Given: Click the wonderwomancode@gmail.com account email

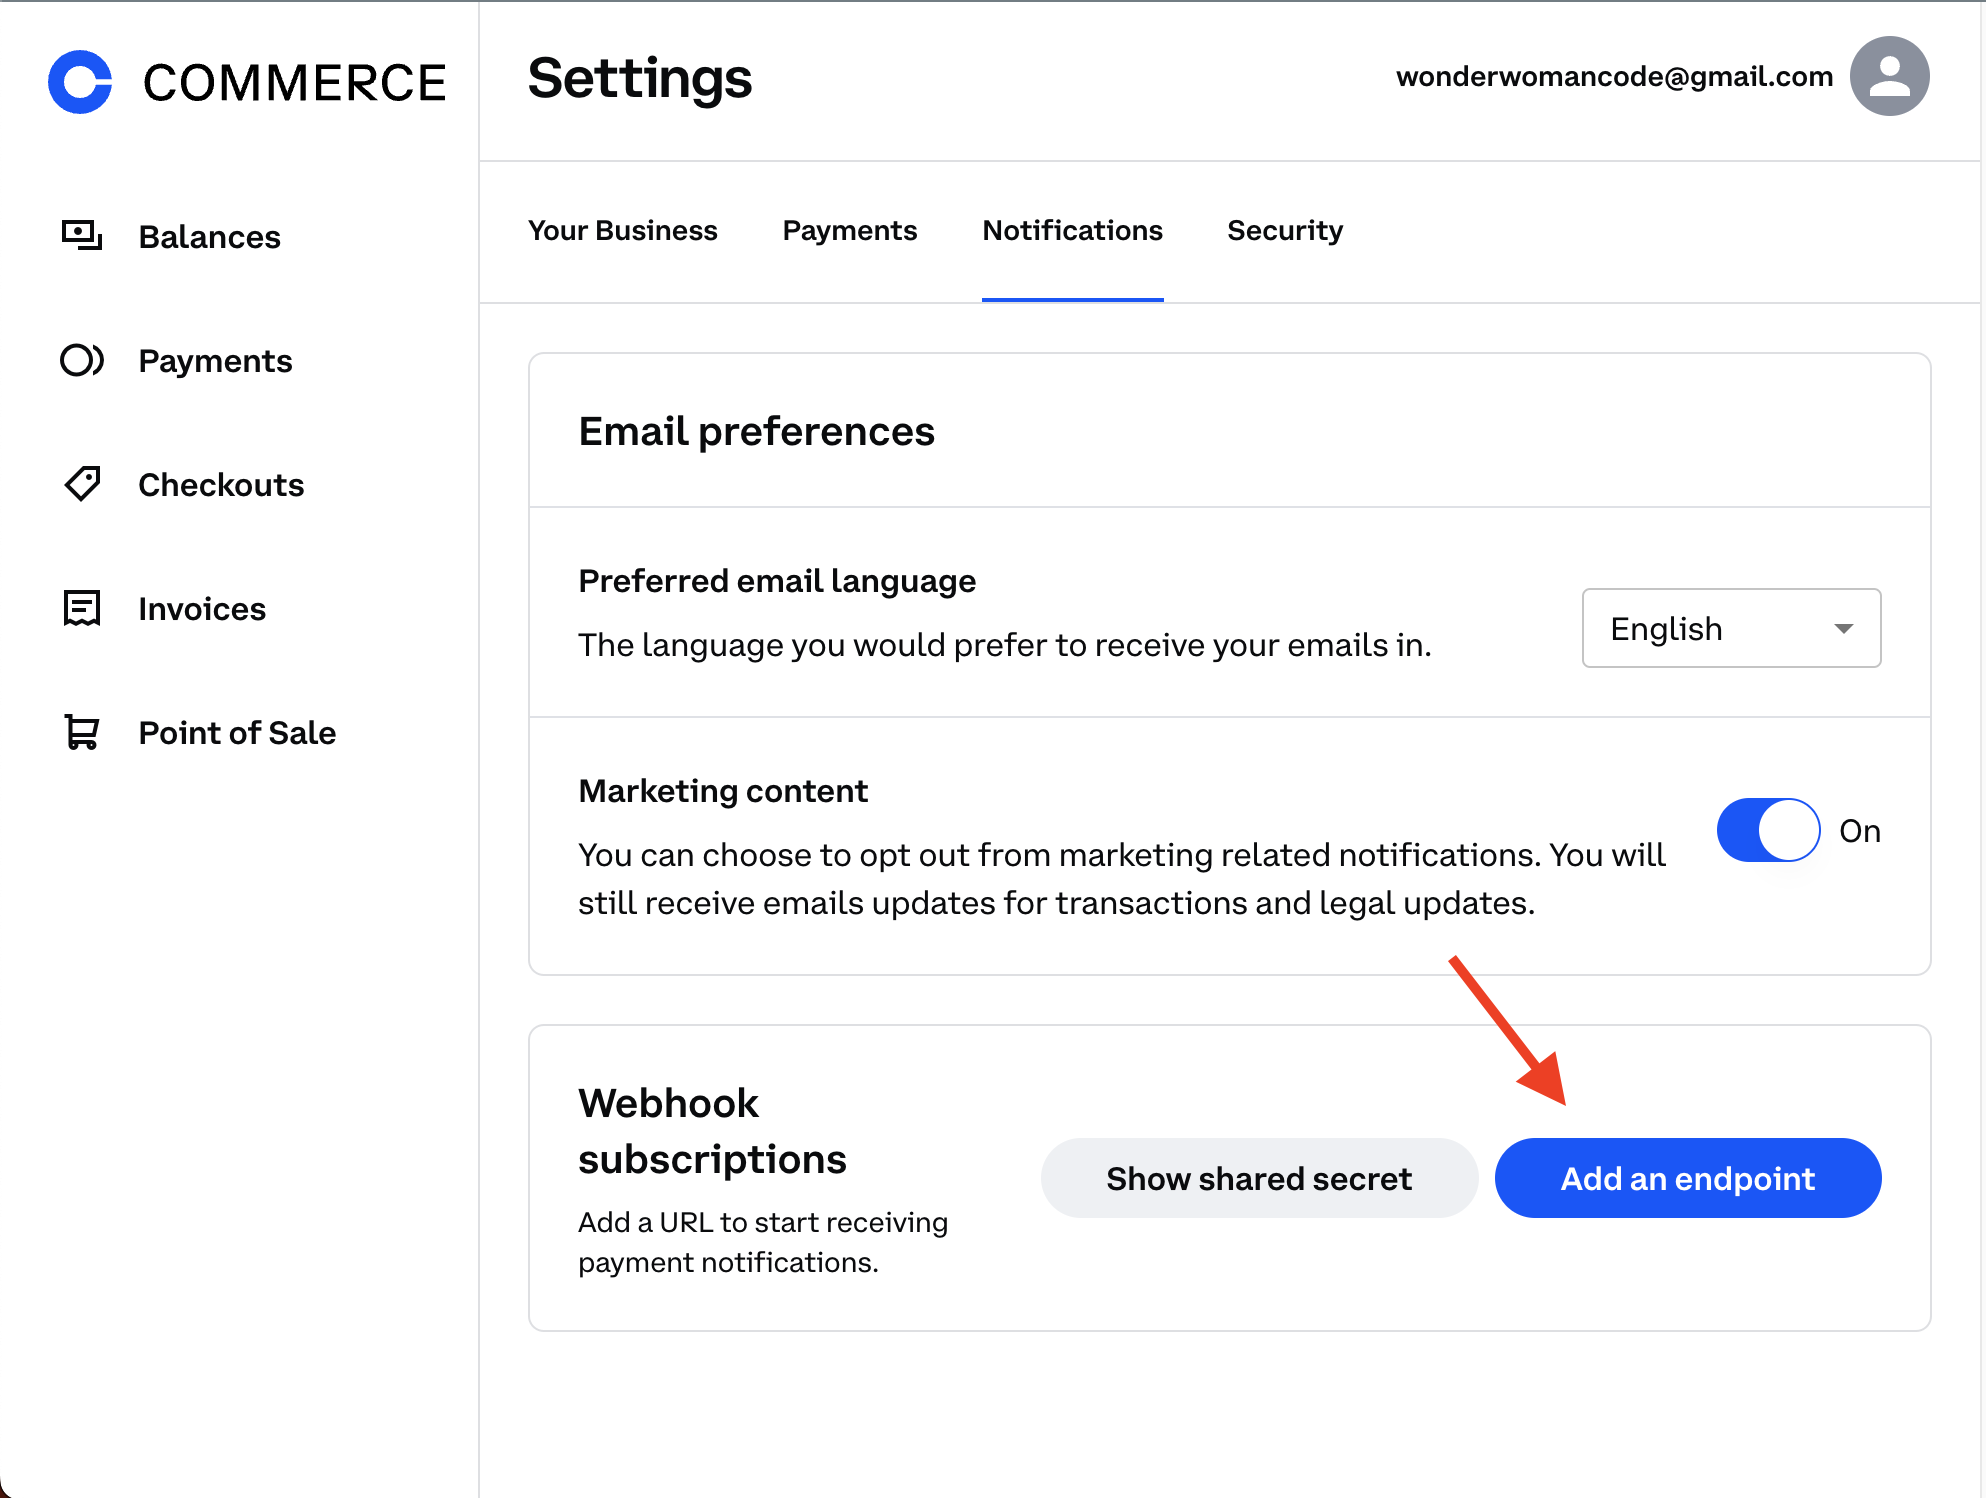Looking at the screenshot, I should point(1613,77).
